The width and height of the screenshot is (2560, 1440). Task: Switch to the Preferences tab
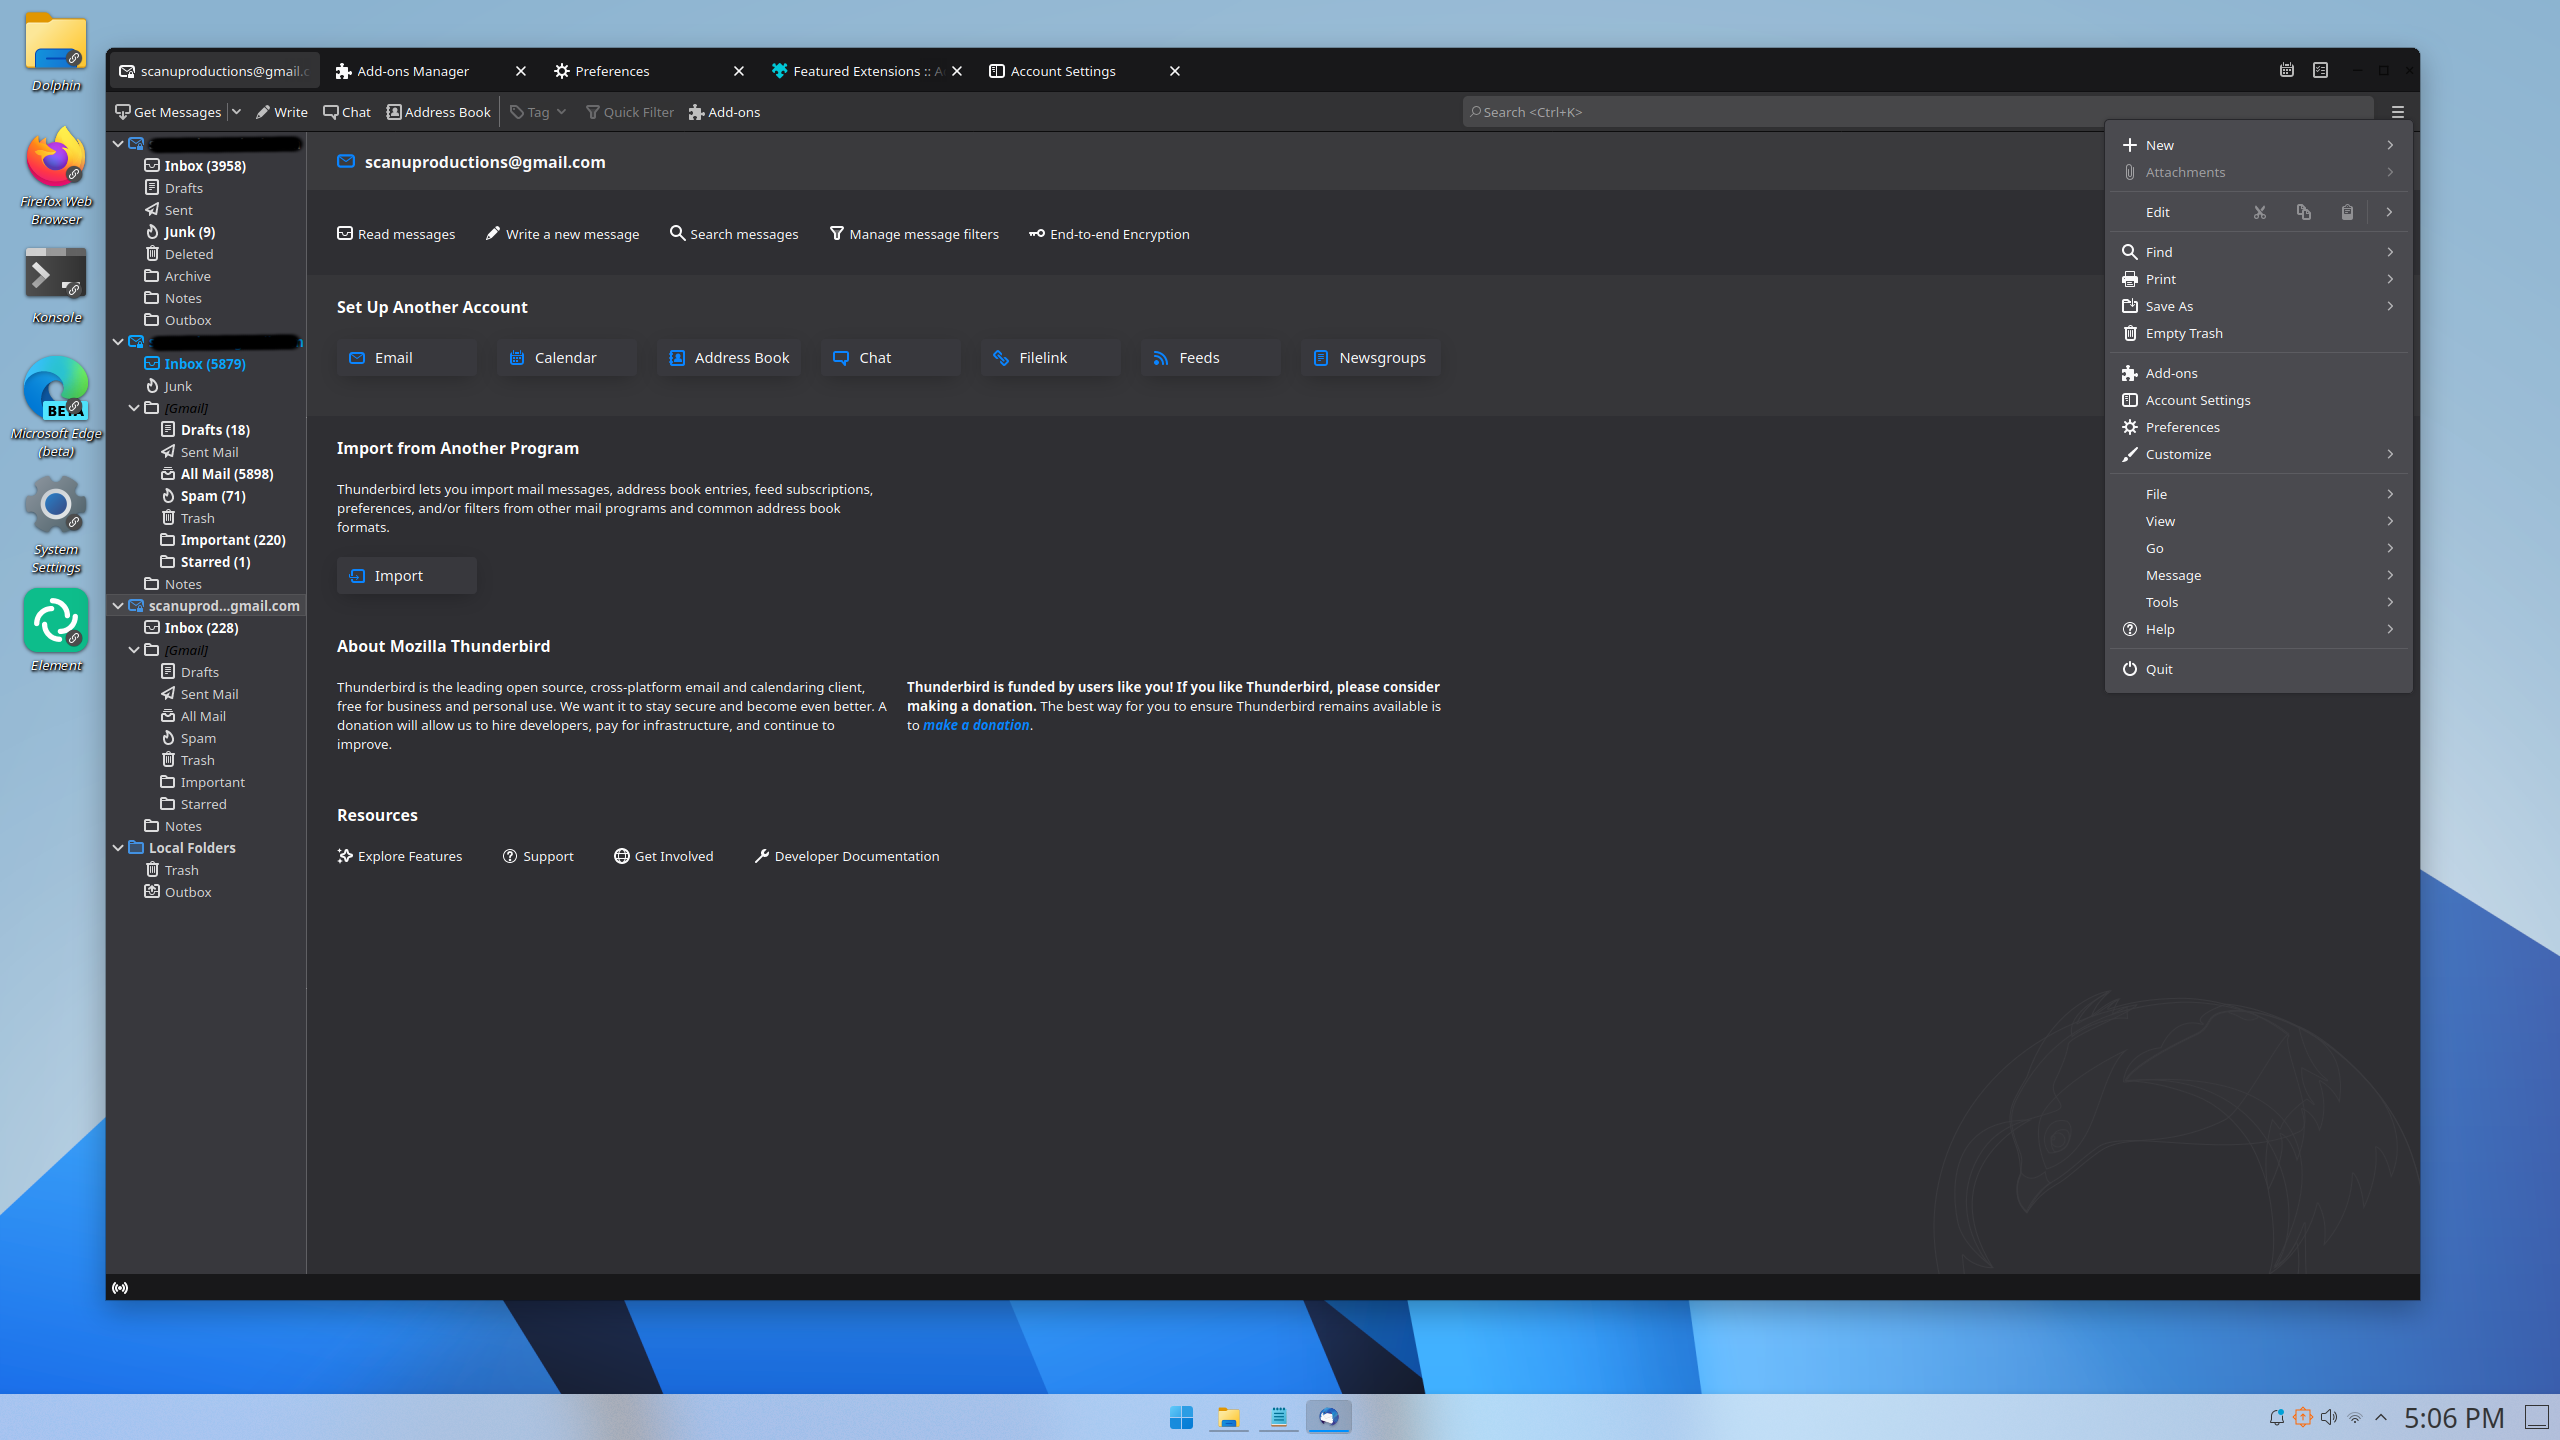(614, 70)
